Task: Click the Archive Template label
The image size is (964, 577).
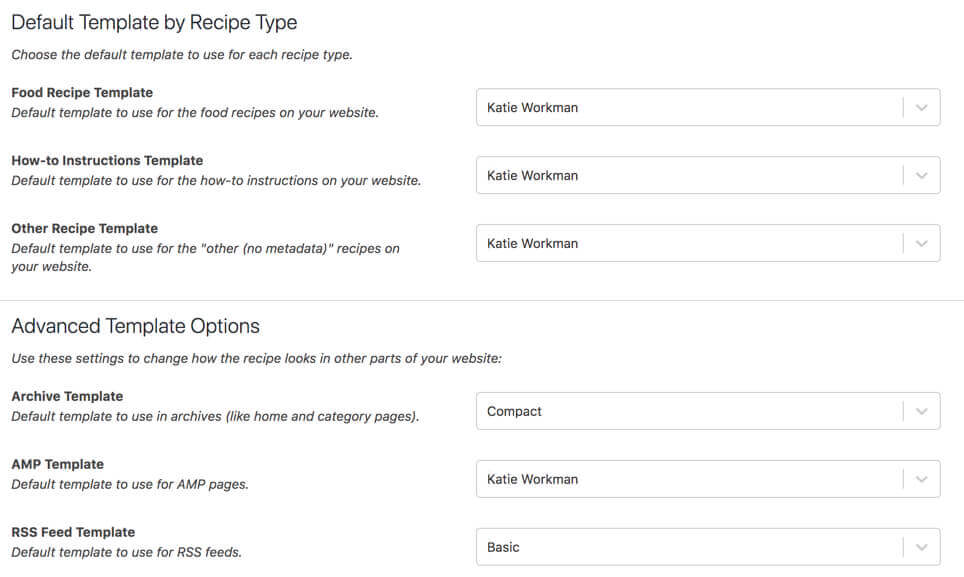Action: click(67, 396)
